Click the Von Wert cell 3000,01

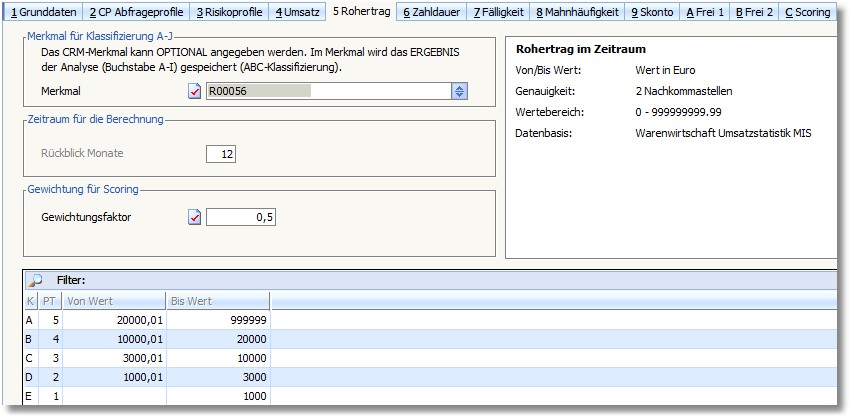tap(114, 358)
